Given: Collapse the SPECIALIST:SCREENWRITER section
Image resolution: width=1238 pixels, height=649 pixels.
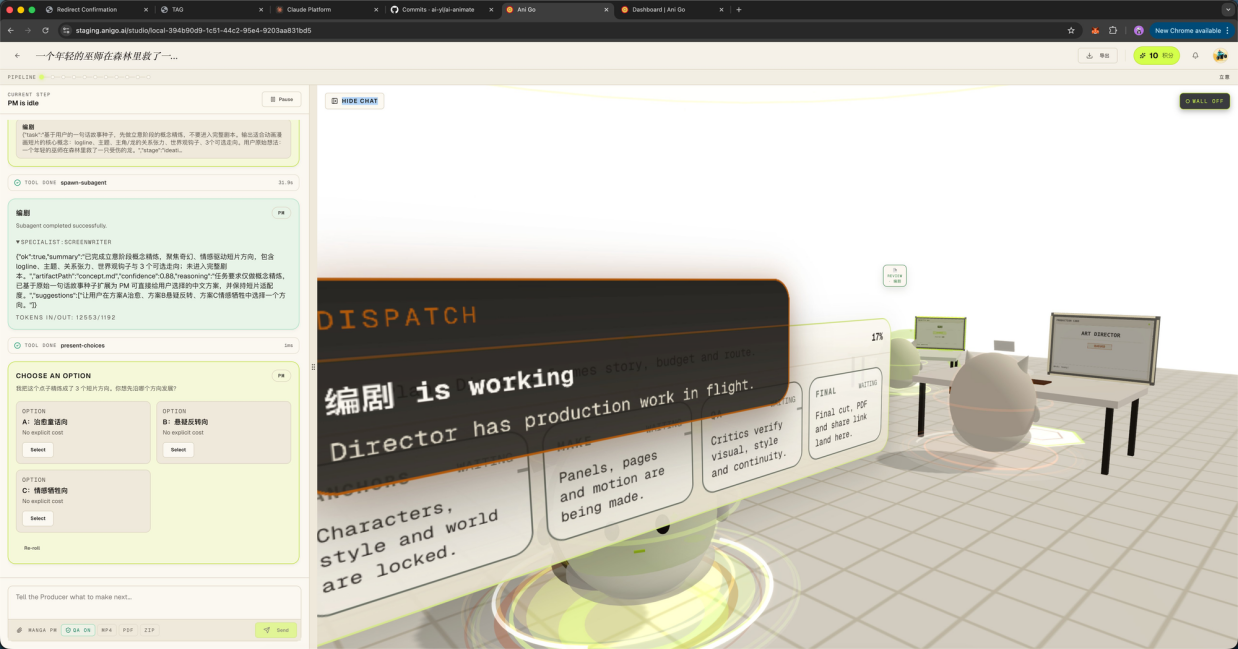Looking at the screenshot, I should (63, 242).
